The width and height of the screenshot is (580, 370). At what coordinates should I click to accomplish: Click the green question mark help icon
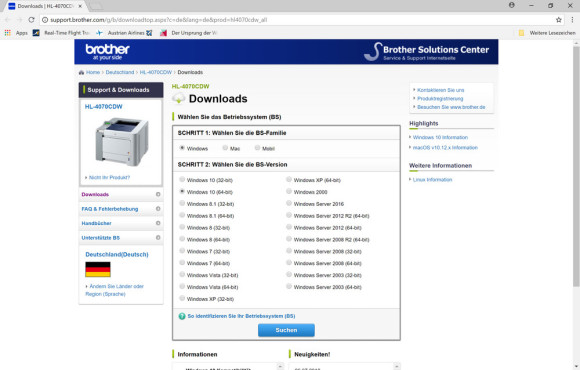tap(182, 316)
